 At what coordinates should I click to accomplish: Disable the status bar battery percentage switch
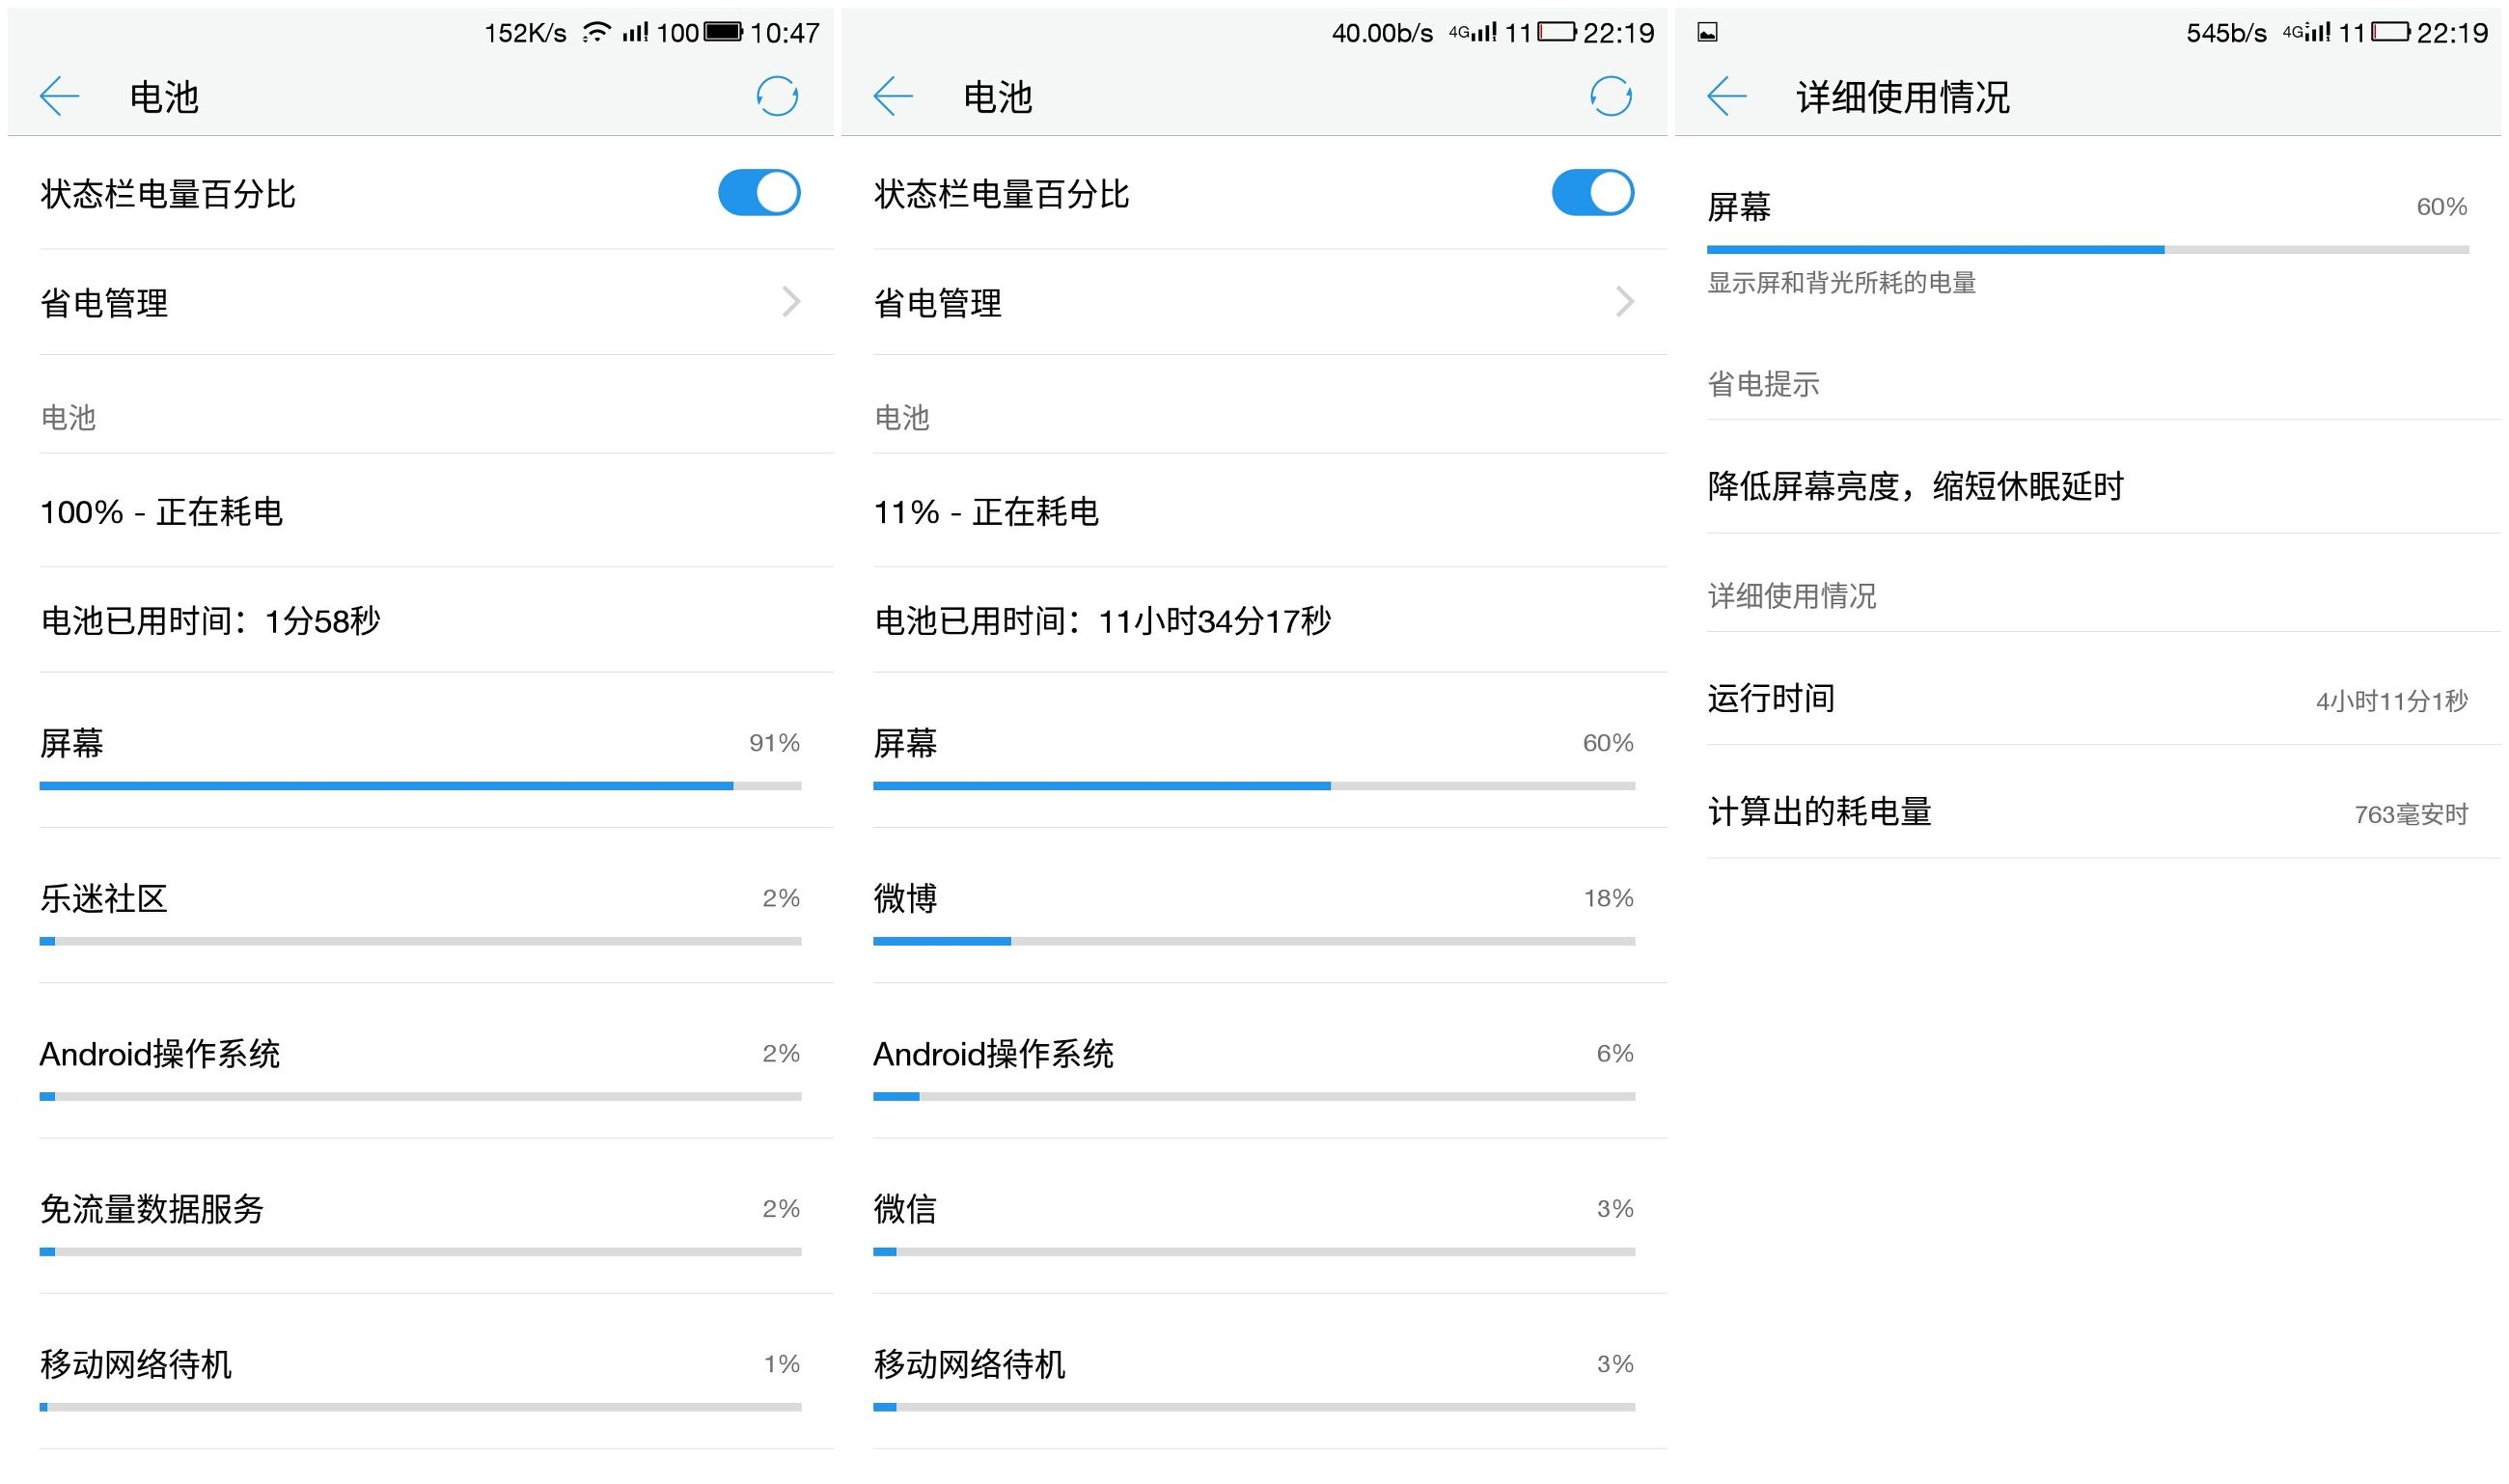tap(760, 192)
